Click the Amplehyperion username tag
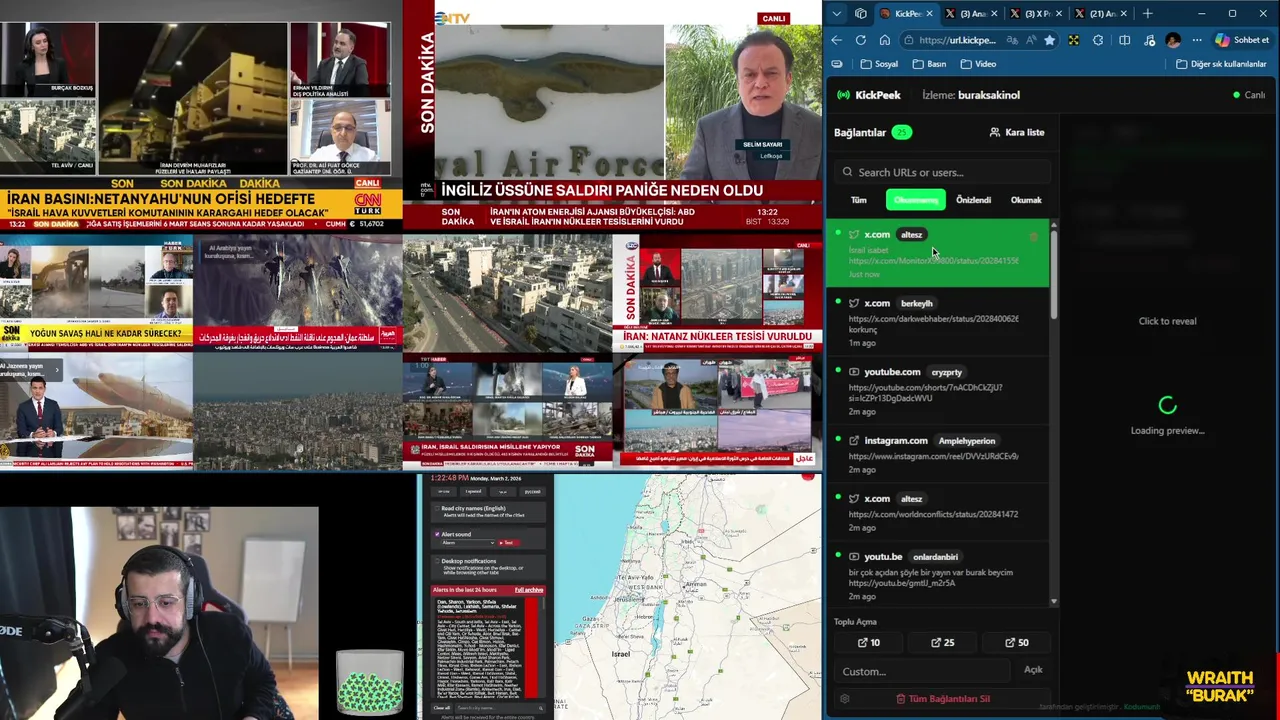 [967, 441]
